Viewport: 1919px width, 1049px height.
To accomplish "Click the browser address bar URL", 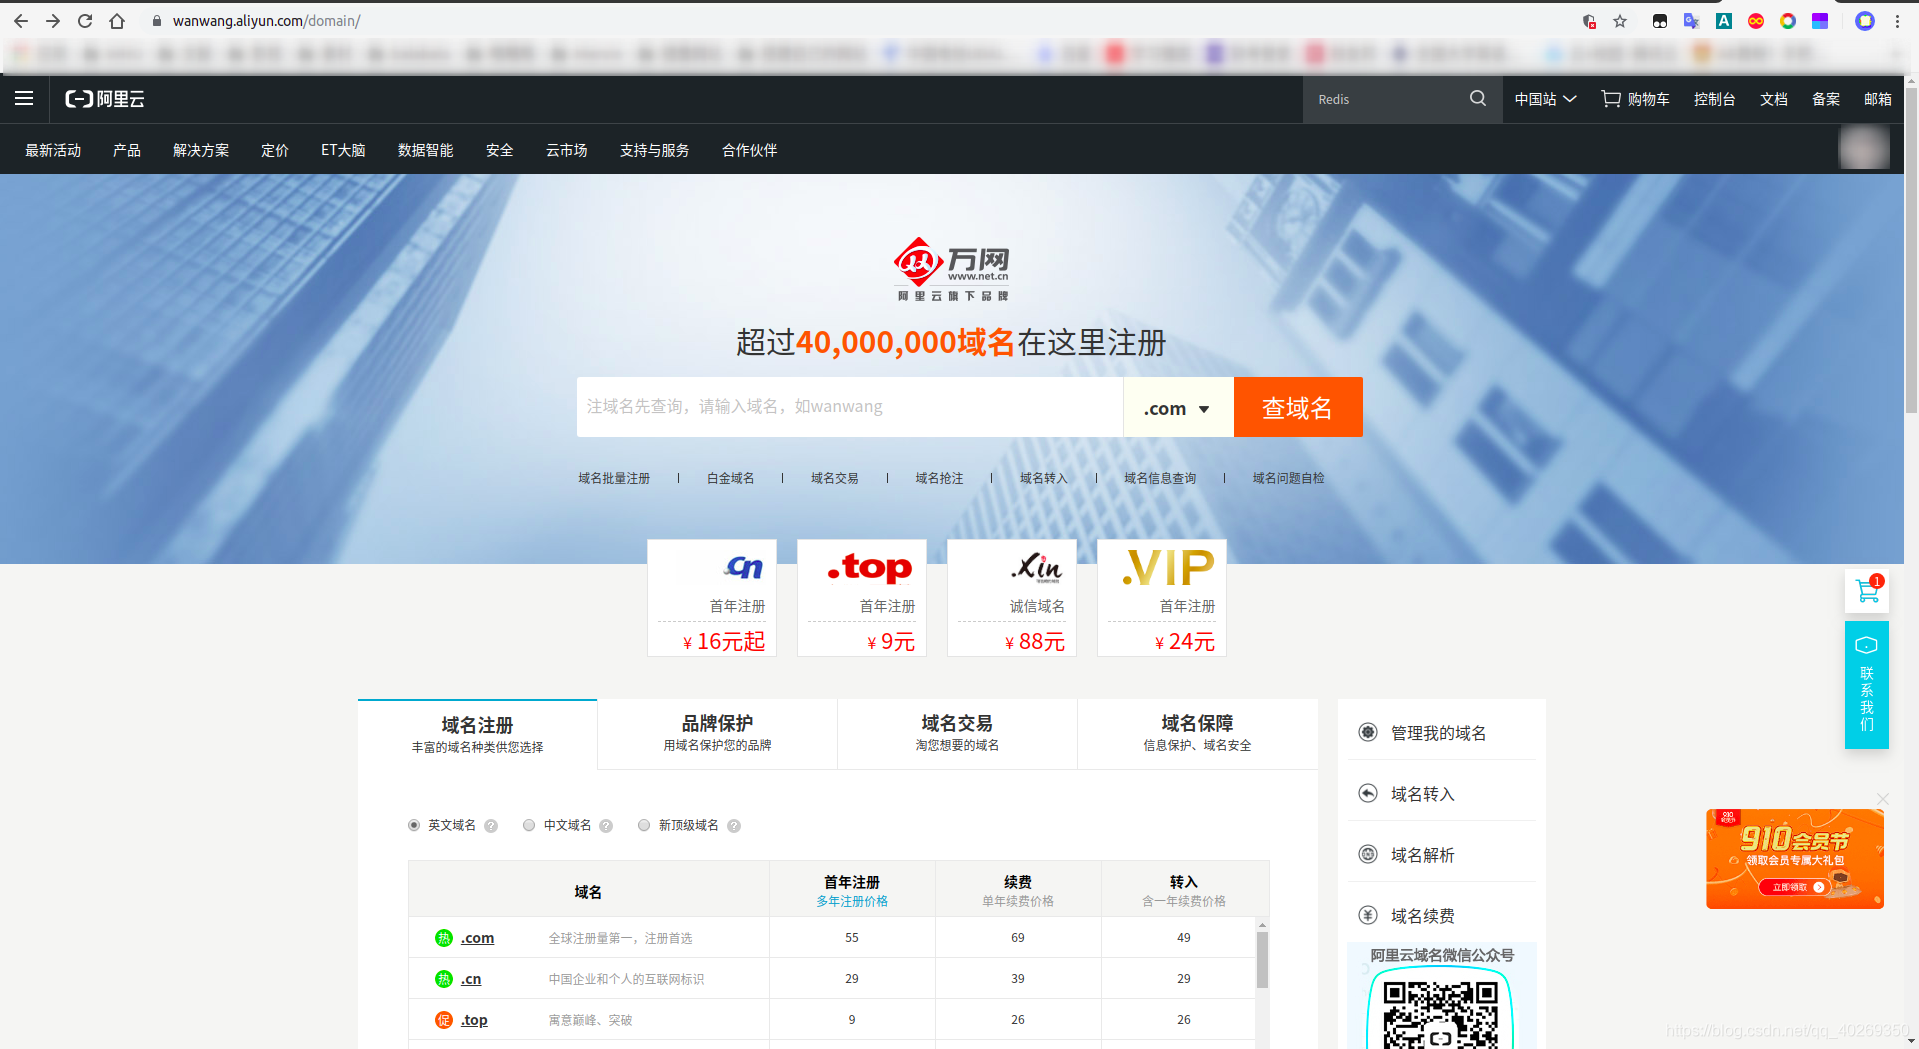I will pyautogui.click(x=266, y=21).
